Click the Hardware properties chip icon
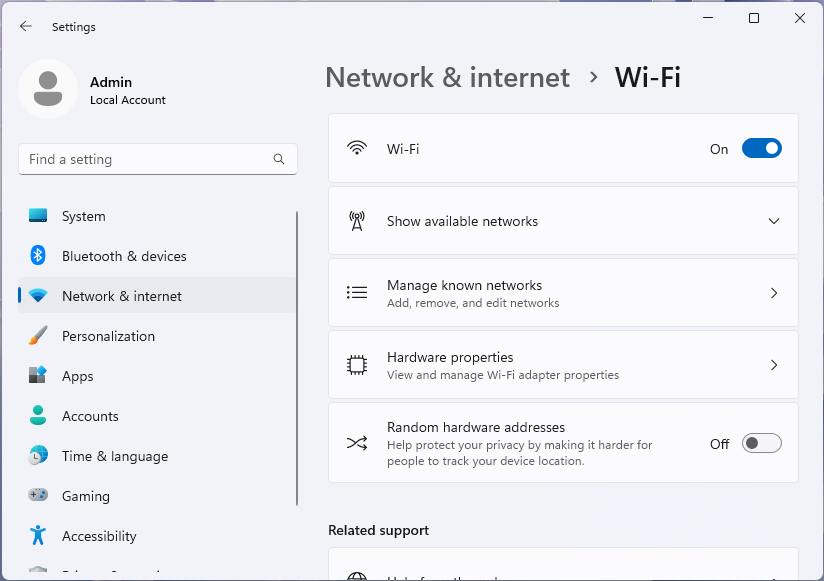Viewport: 824px width, 581px height. click(357, 365)
